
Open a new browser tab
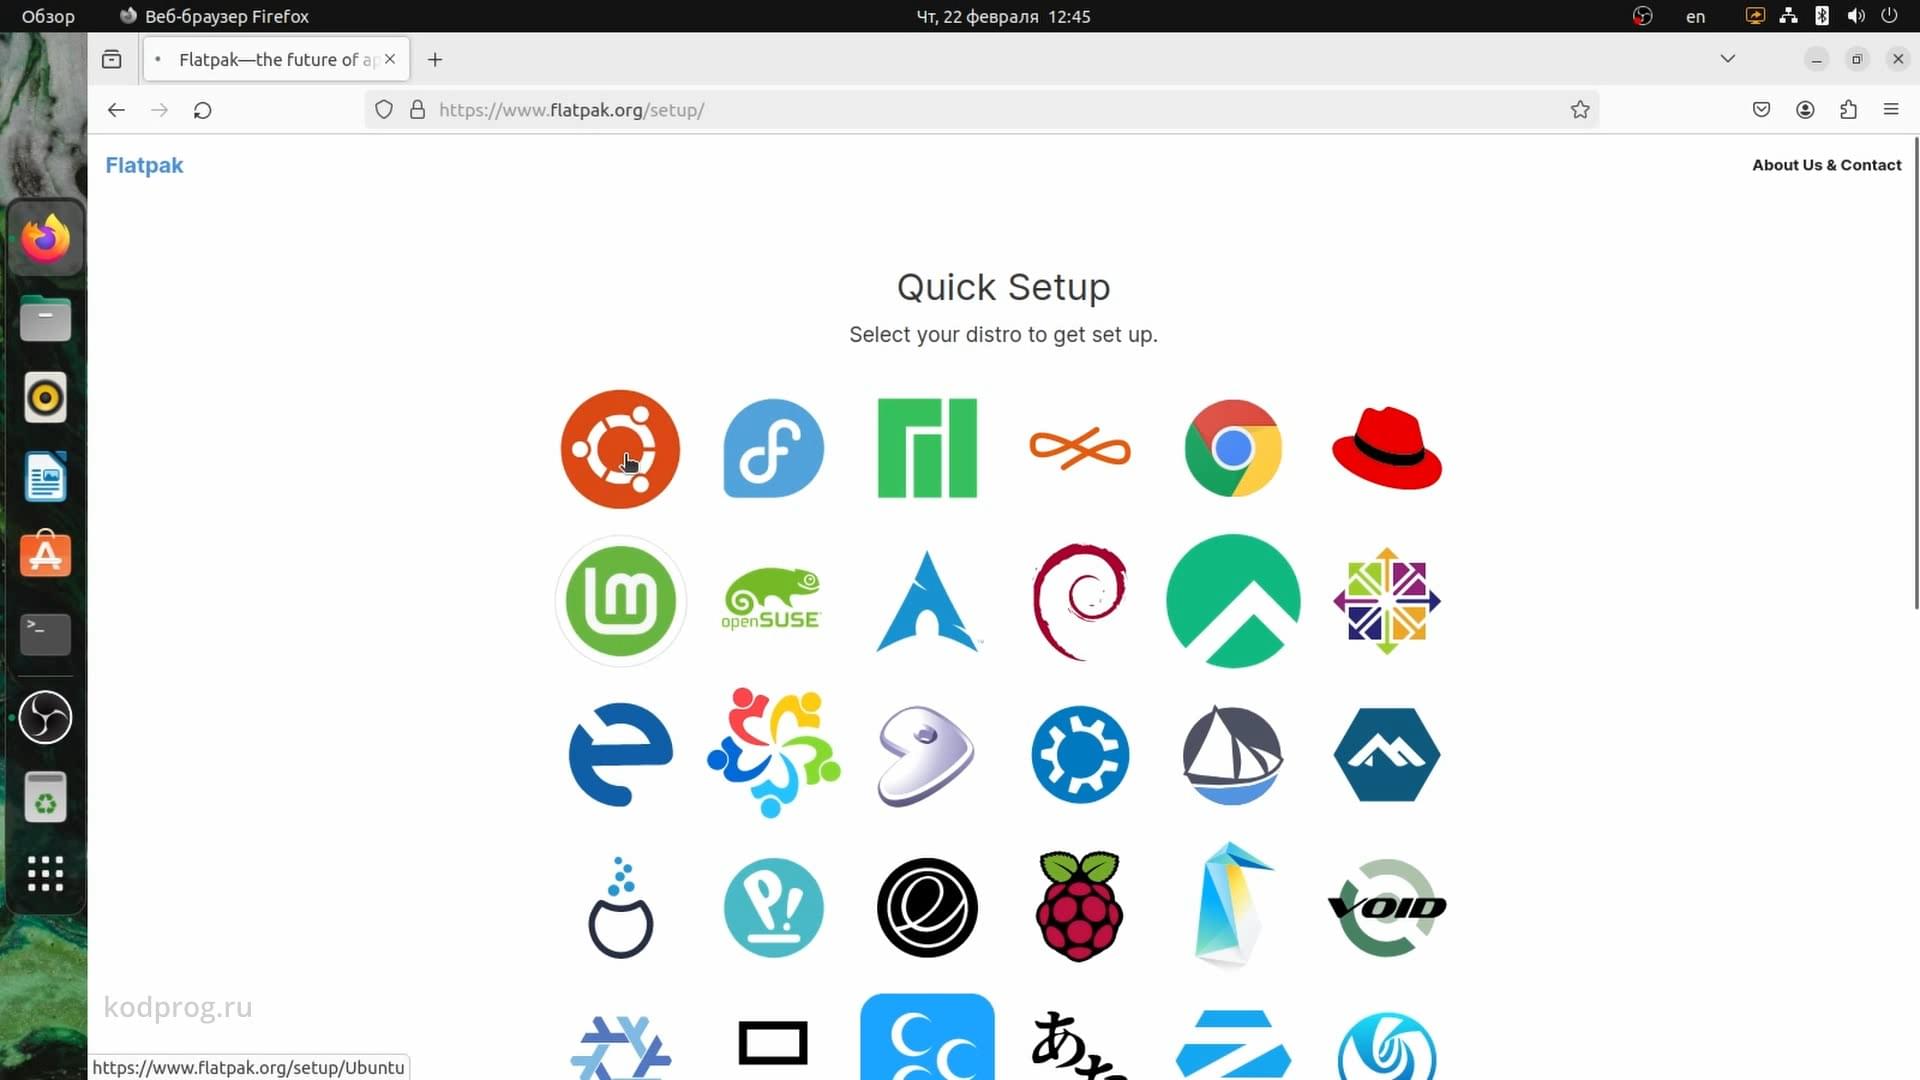435,59
